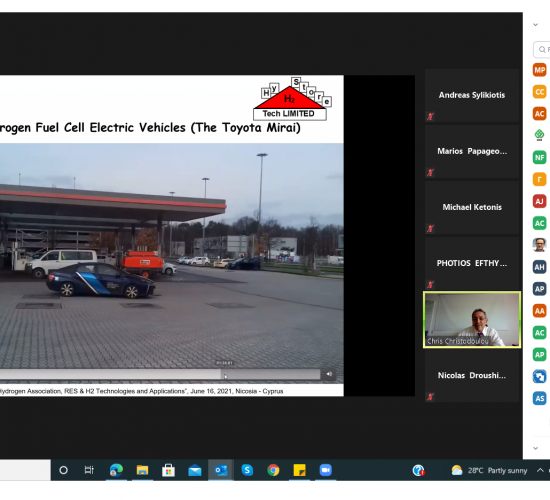The width and height of the screenshot is (550, 500).
Task: Select the AJ participant avatar
Action: (539, 201)
